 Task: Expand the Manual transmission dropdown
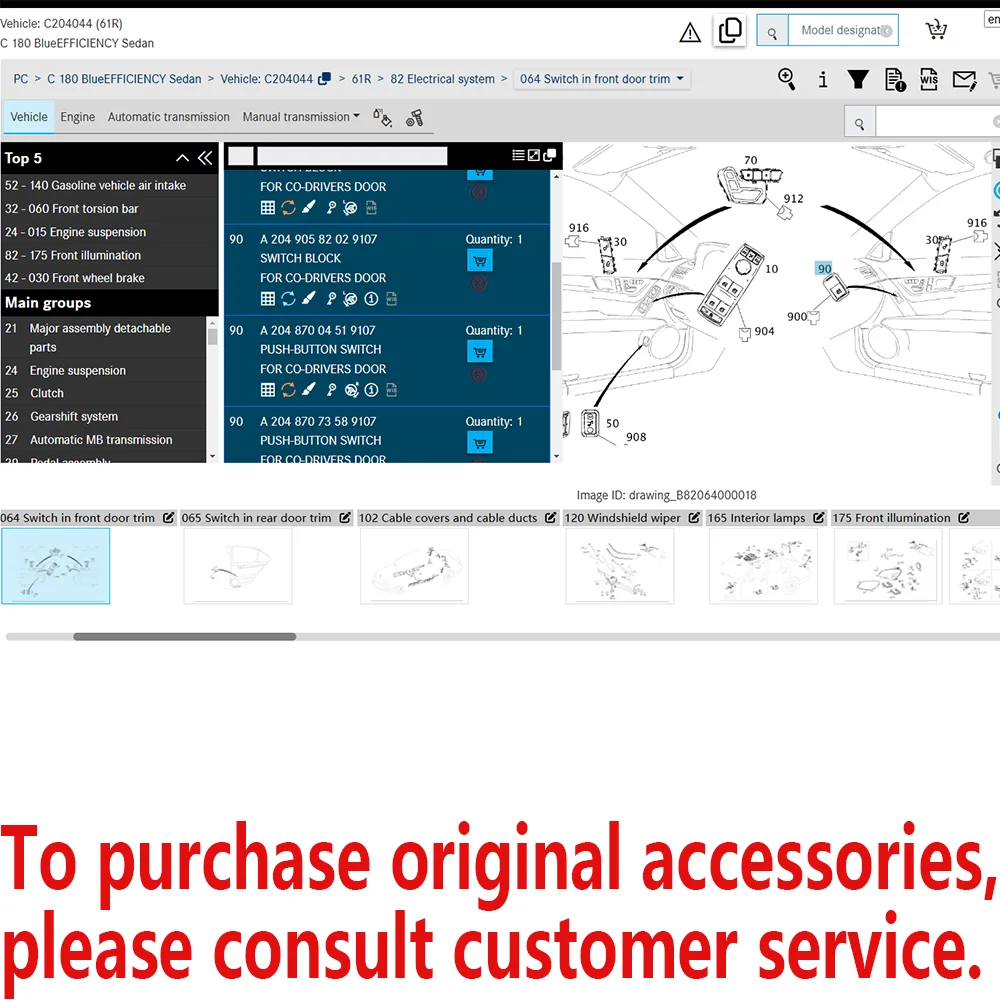pos(301,117)
